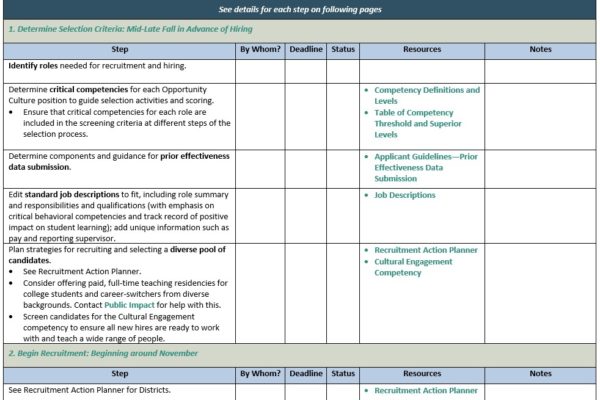The image size is (600, 400).
Task: Click Status cell for prior effectiveness row
Action: 343,169
